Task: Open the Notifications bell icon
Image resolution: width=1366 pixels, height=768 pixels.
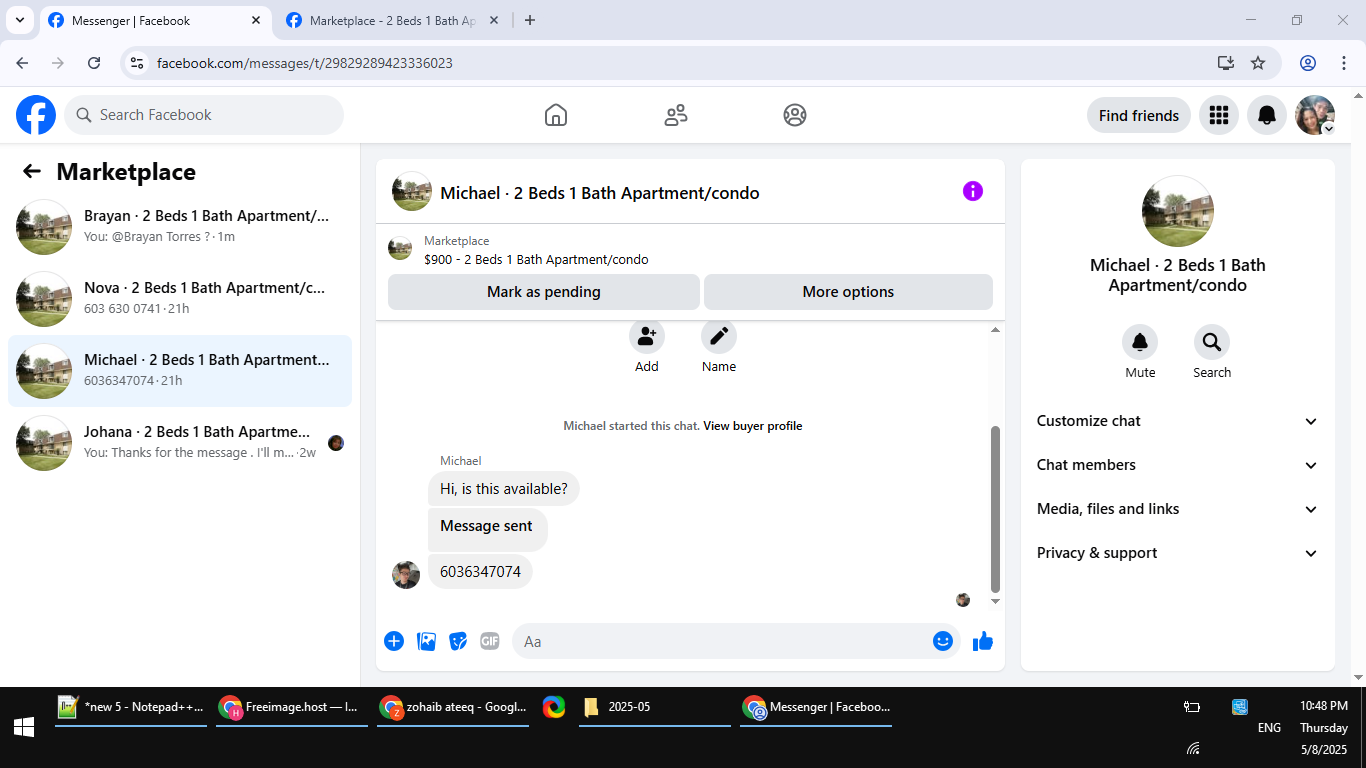Action: (1267, 115)
